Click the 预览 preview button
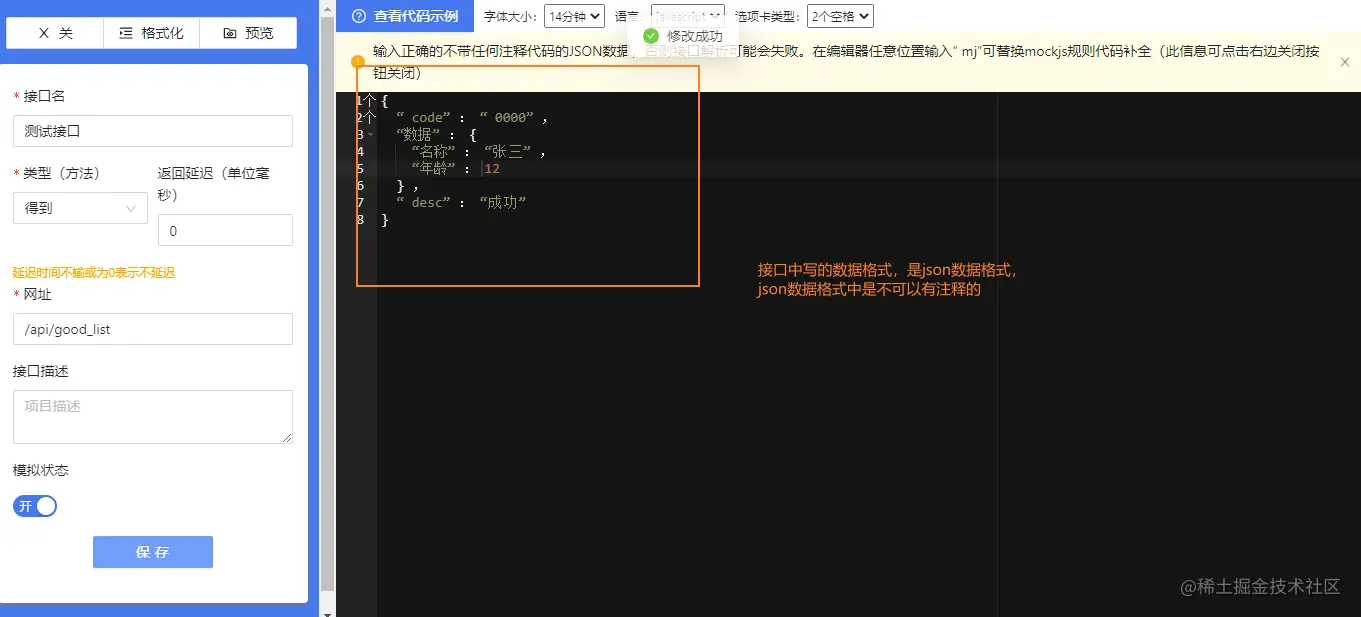Image resolution: width=1361 pixels, height=617 pixels. click(x=248, y=33)
